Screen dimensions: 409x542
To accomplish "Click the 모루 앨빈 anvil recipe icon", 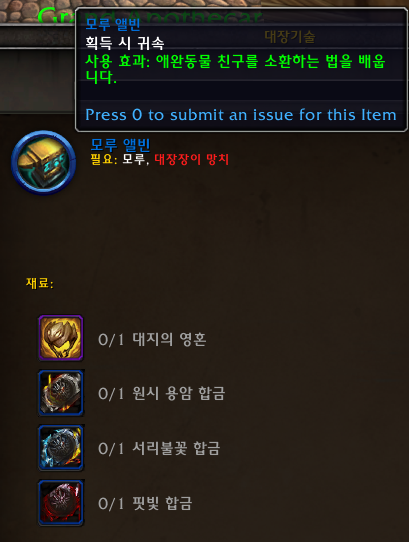I will click(43, 162).
